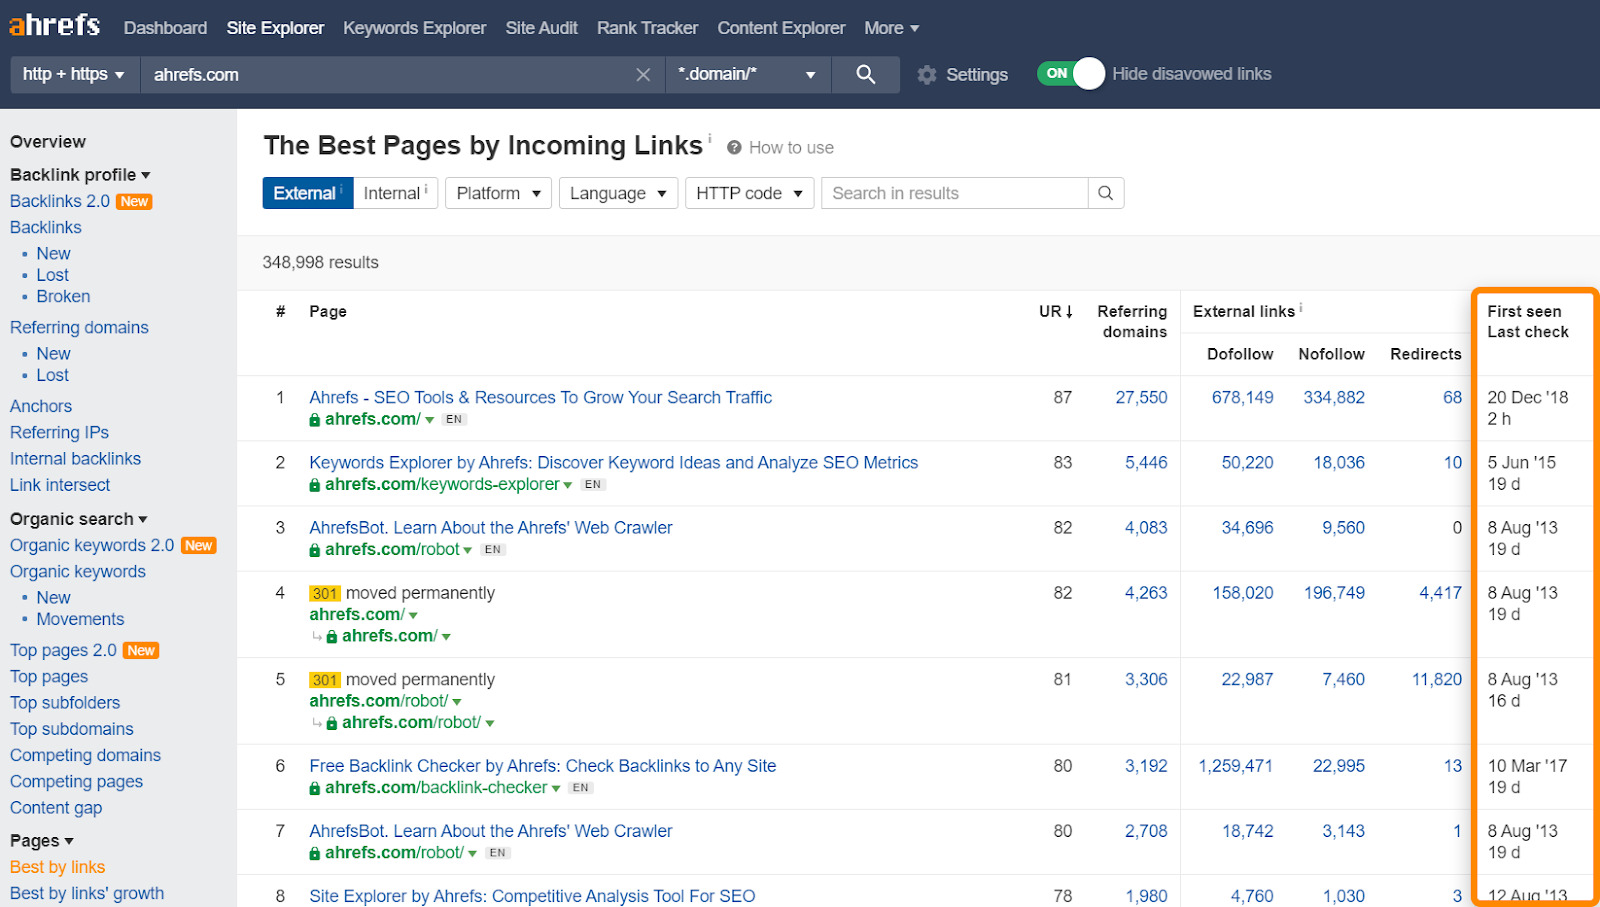The width and height of the screenshot is (1600, 907).
Task: Navigate to Keywords Explorer
Action: (x=414, y=27)
